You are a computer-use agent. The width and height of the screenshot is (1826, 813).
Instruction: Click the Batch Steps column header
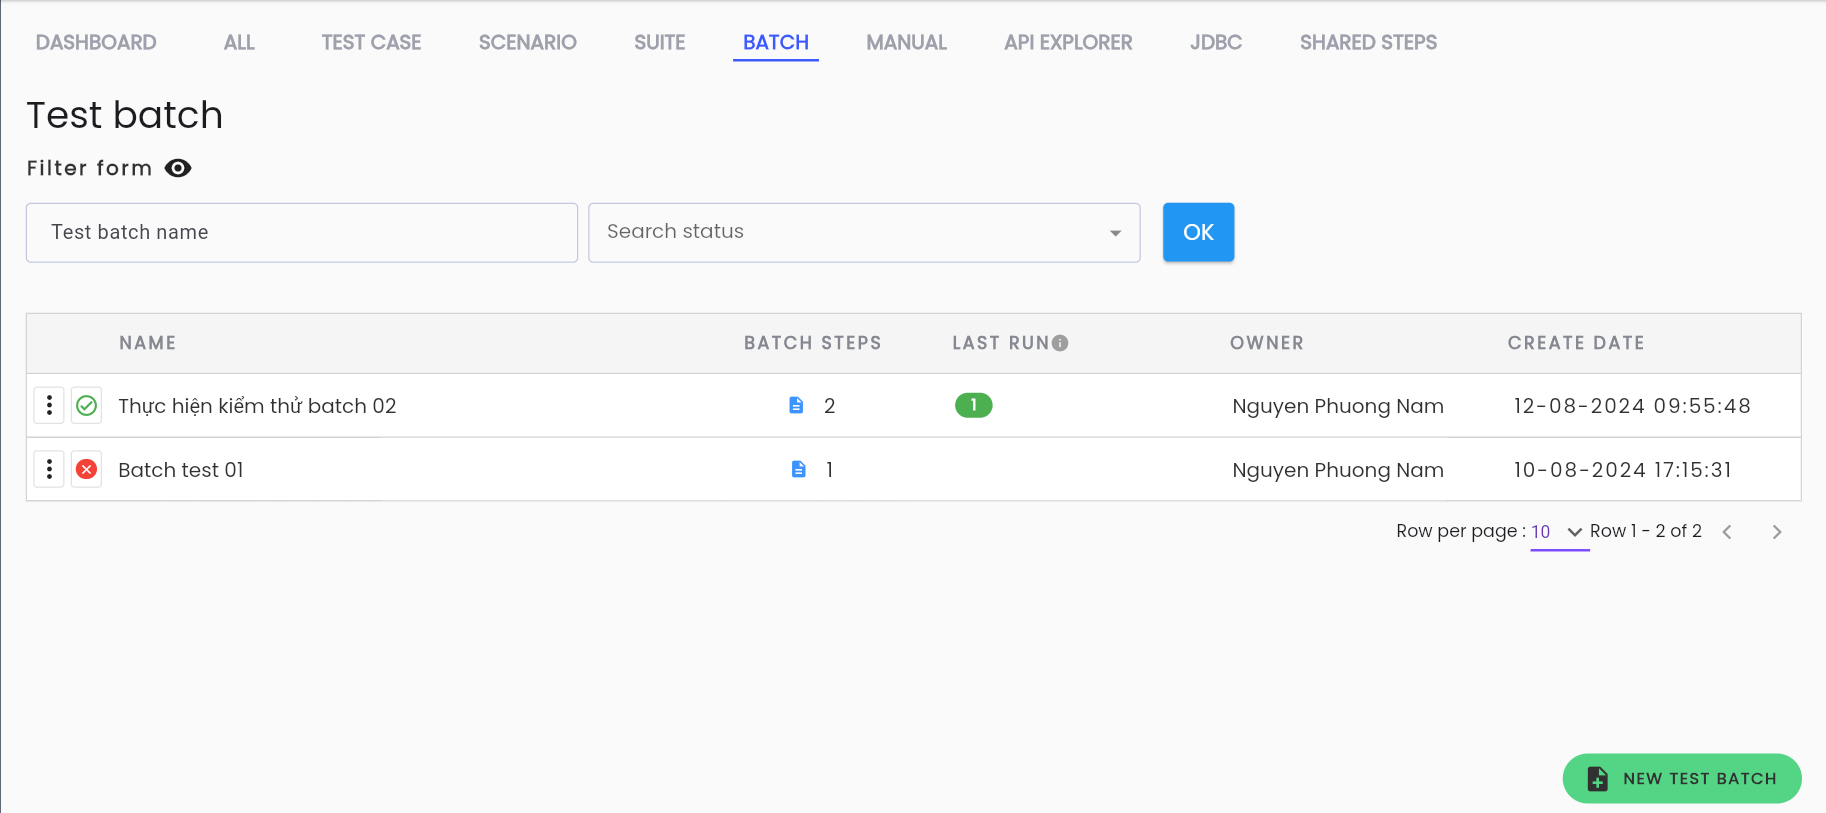pos(812,343)
